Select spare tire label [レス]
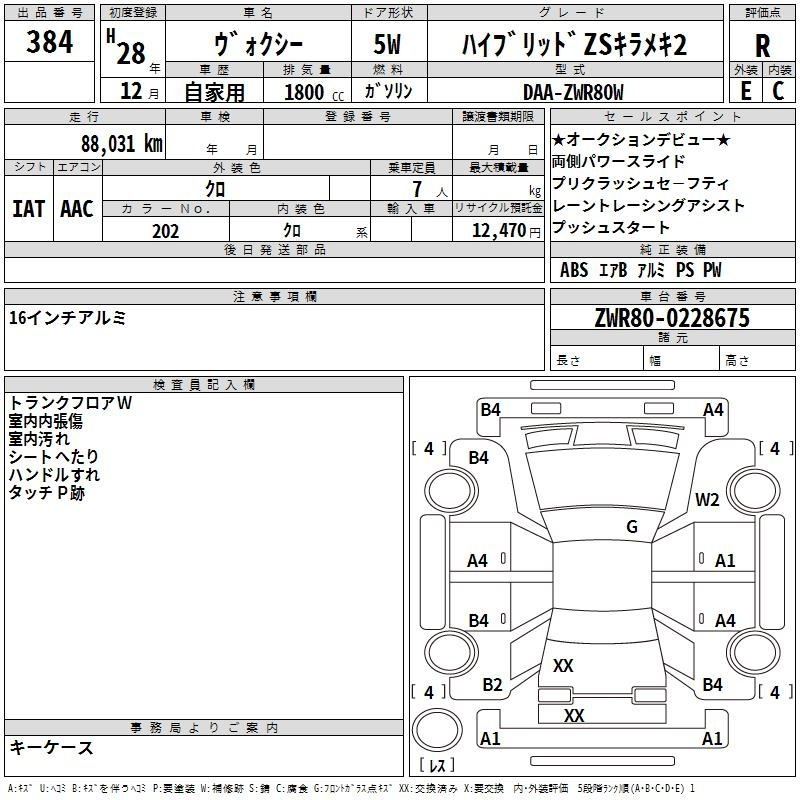800x800 pixels. click(437, 765)
